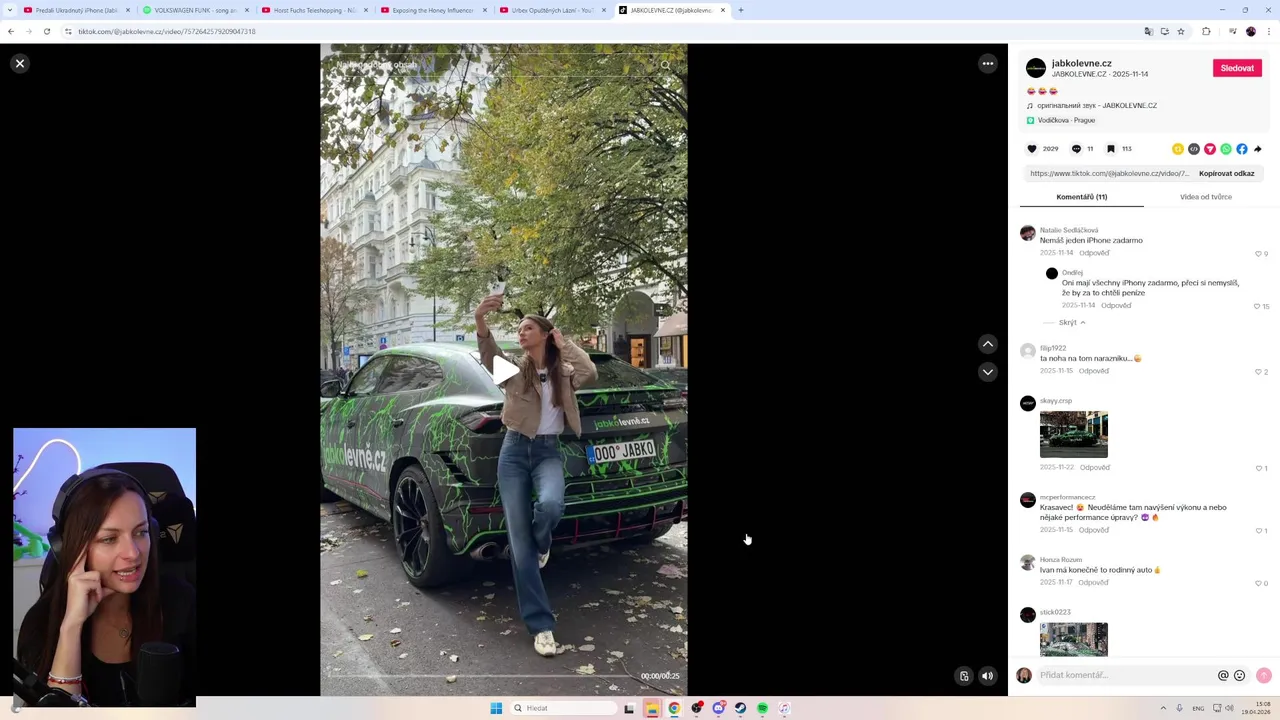This screenshot has width=1280, height=720.
Task: Open browser extensions puzzle icon
Action: pyautogui.click(x=1206, y=31)
